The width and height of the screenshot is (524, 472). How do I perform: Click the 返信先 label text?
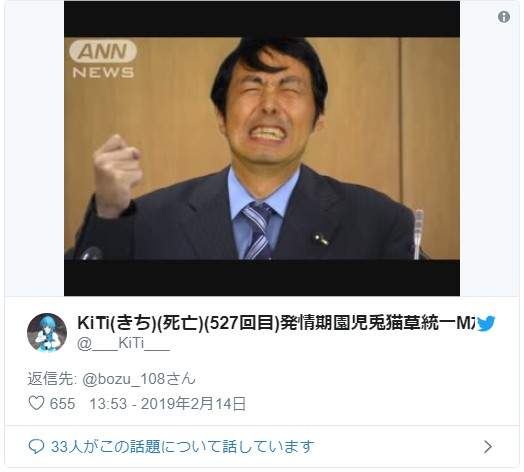pos(52,379)
